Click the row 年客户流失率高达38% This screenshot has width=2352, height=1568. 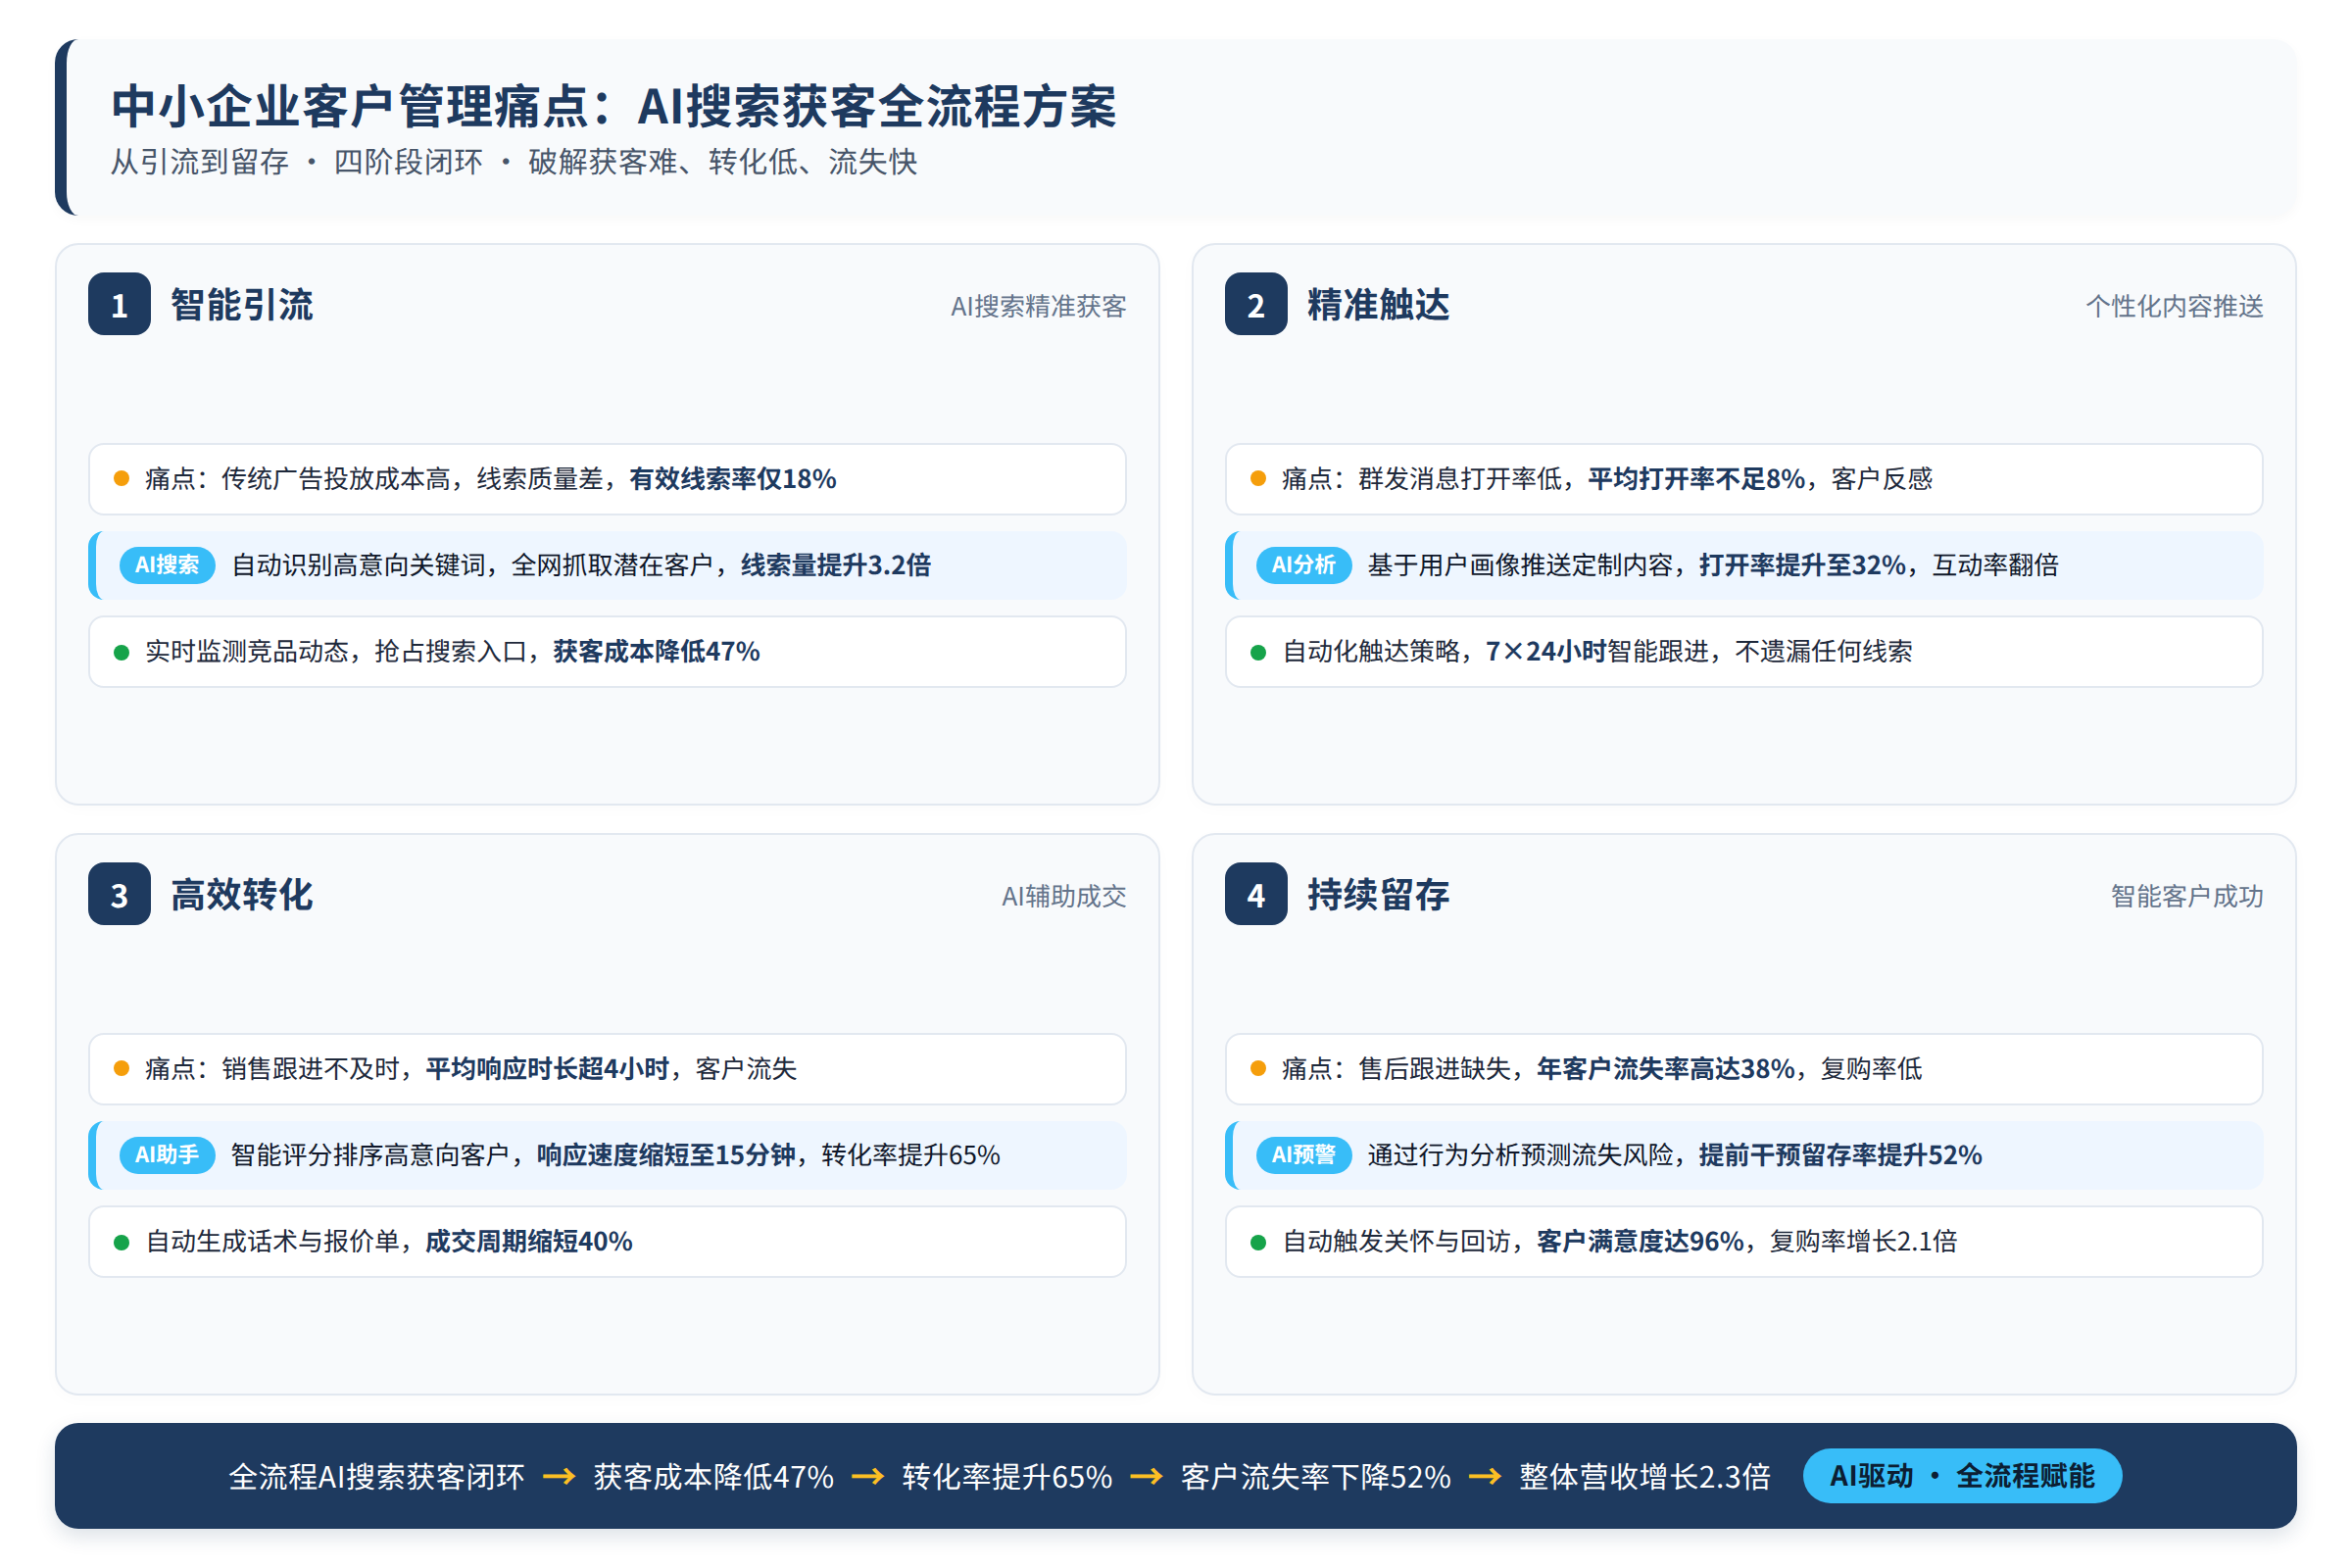point(1744,1069)
